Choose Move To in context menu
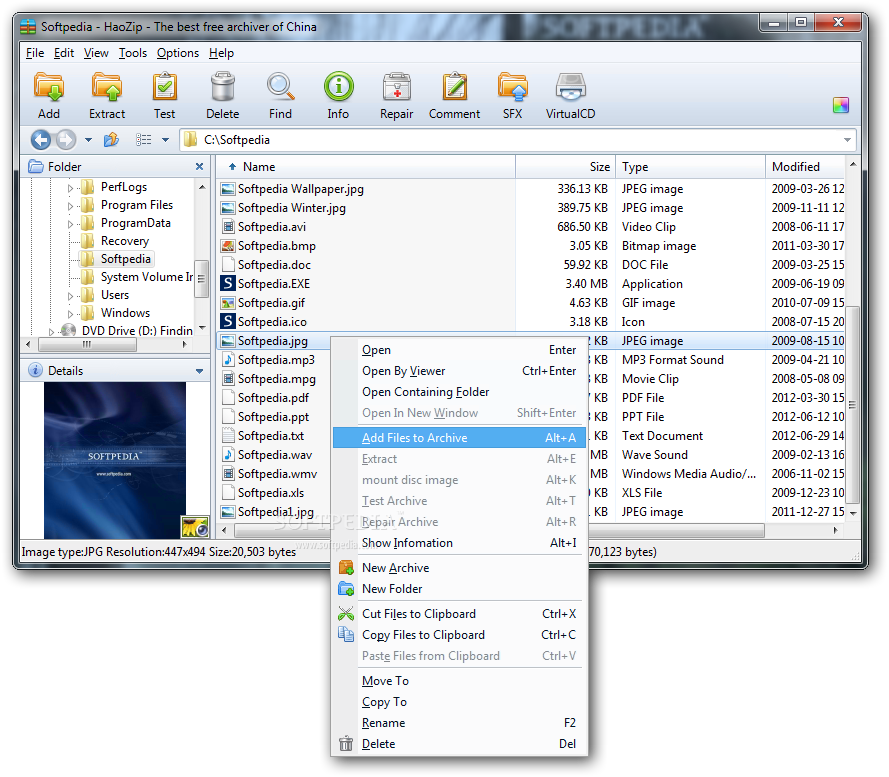889x777 pixels. (459, 681)
